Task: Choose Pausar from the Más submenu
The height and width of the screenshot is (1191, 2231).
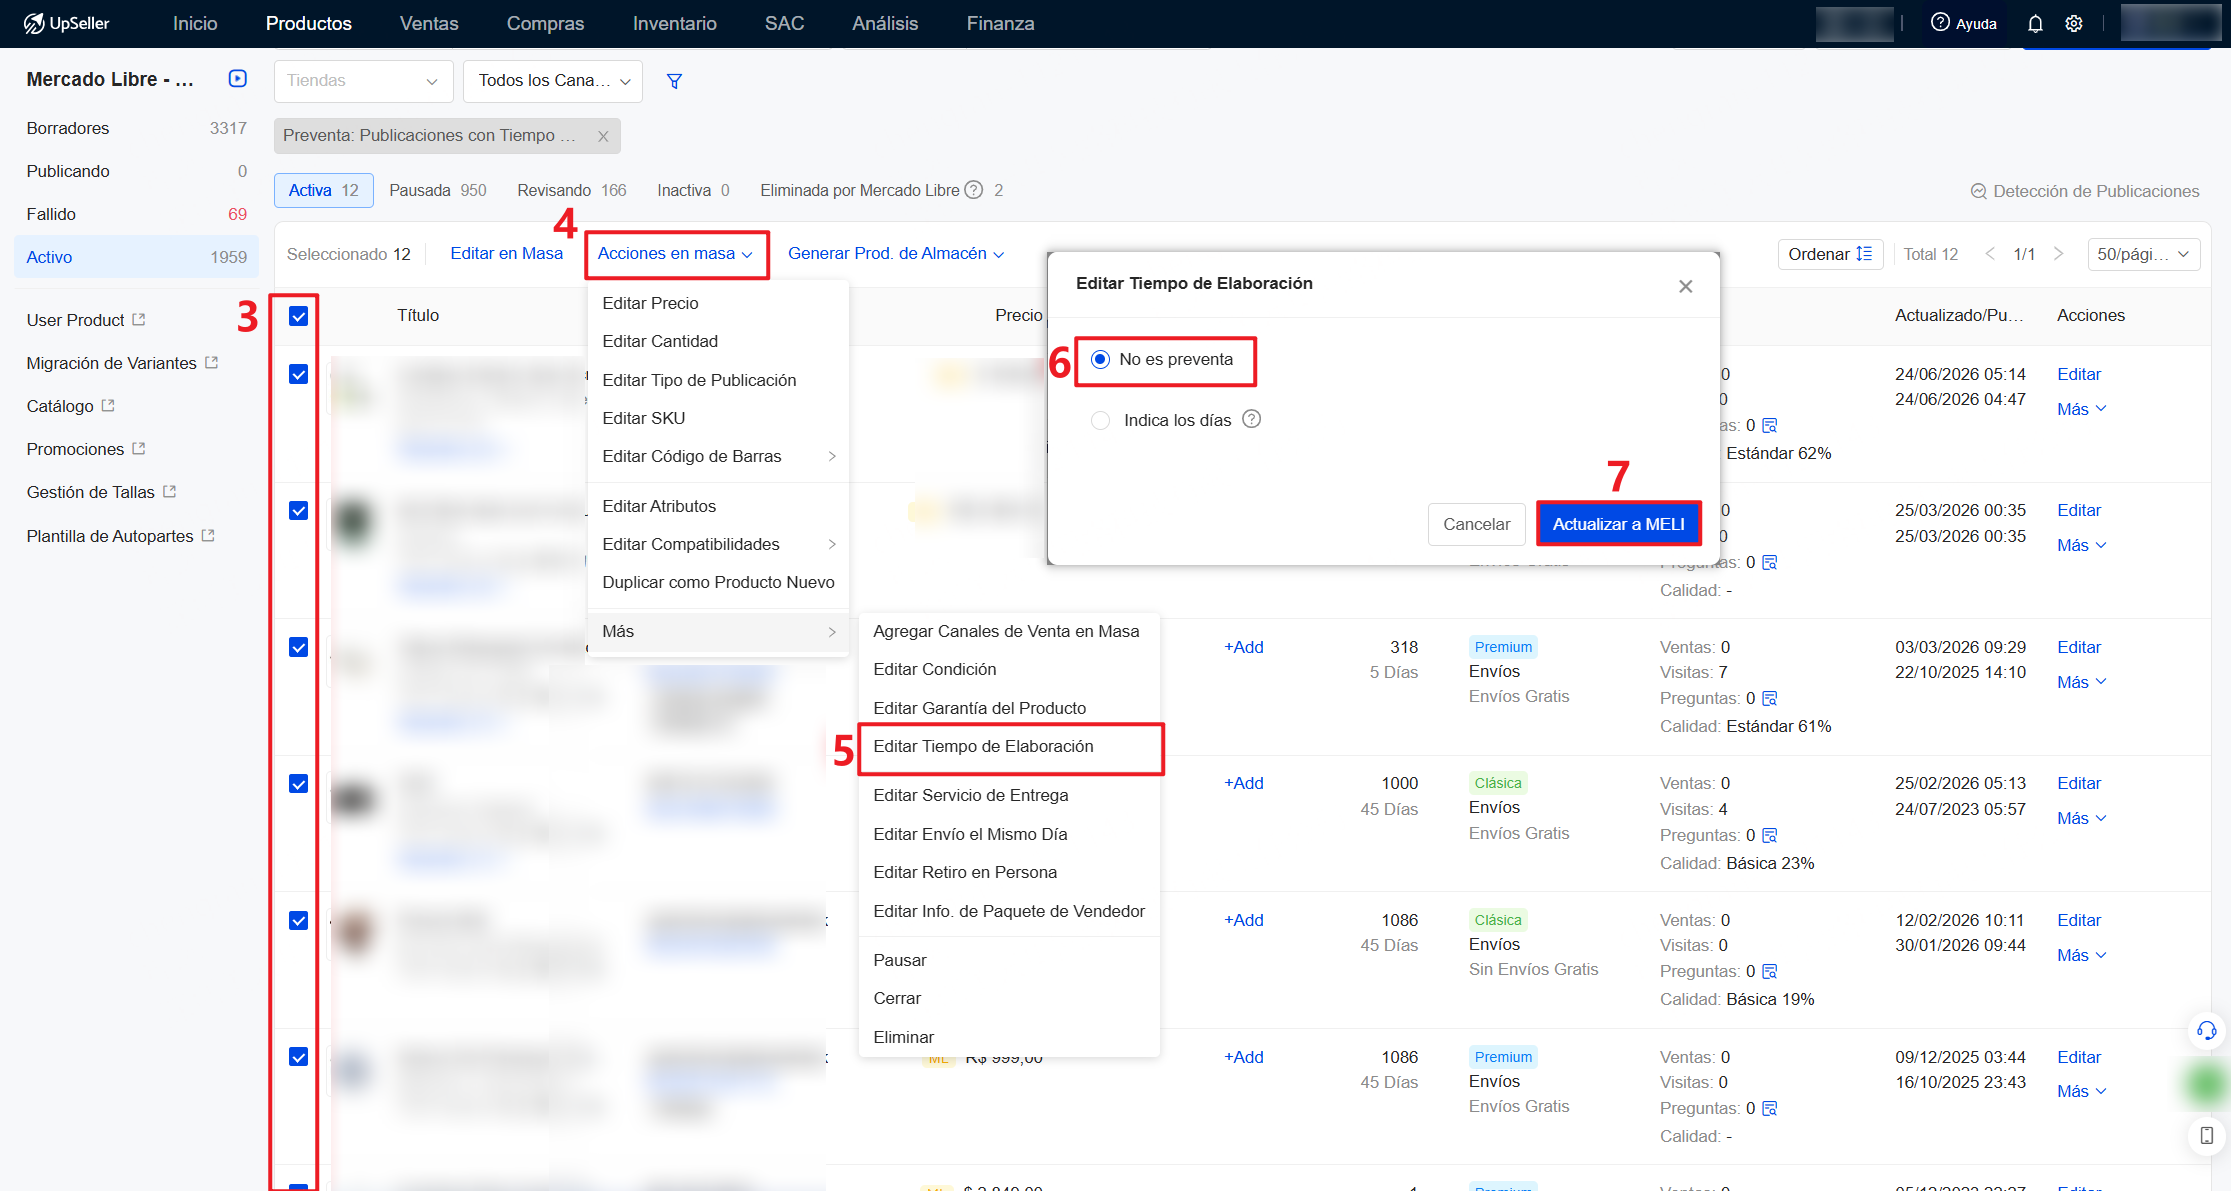Action: 1010,961
